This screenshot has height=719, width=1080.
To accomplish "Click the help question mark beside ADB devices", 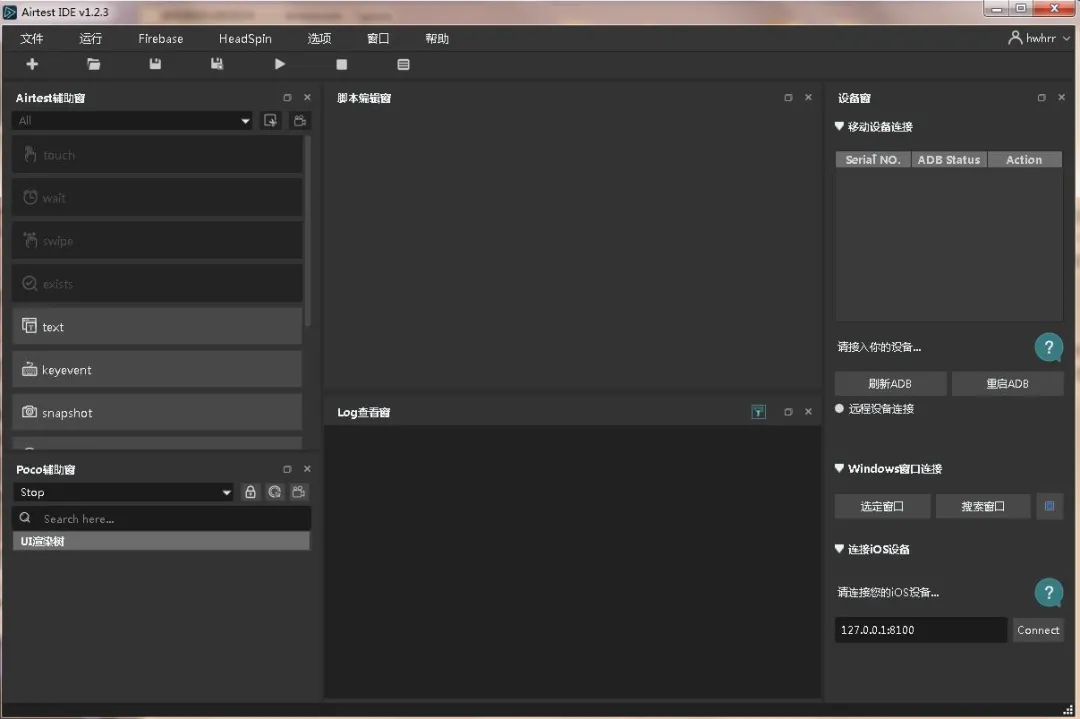I will (1048, 347).
